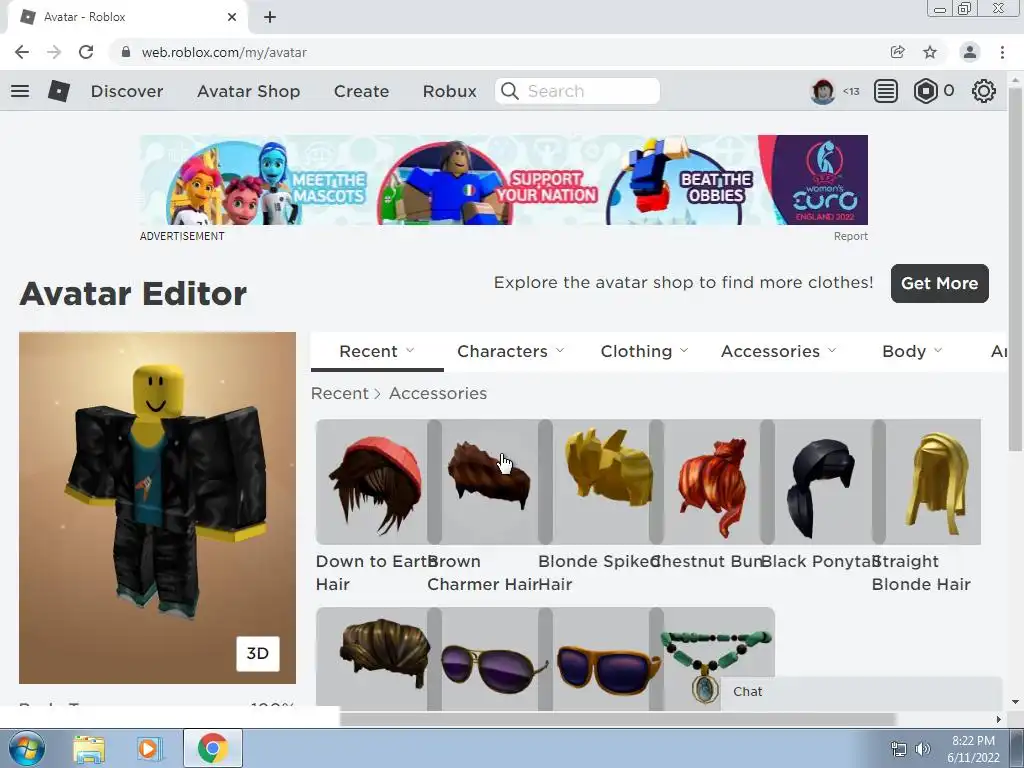Viewport: 1024px width, 768px height.
Task: Open the Avatar Shop page
Action: click(x=248, y=91)
